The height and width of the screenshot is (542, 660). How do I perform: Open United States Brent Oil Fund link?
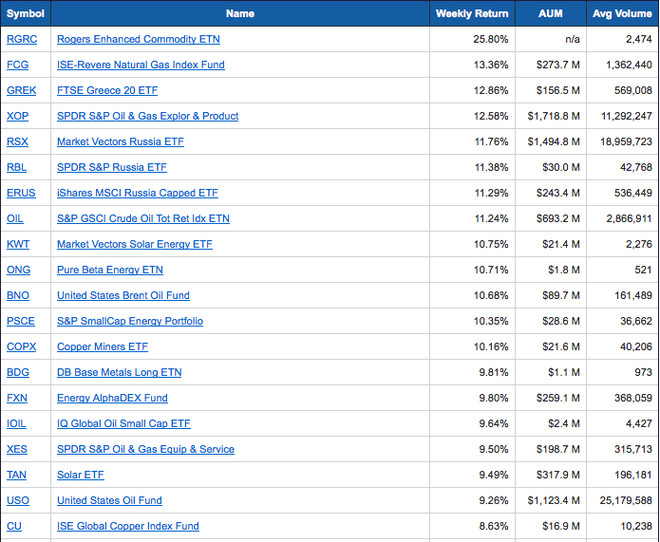(x=123, y=295)
